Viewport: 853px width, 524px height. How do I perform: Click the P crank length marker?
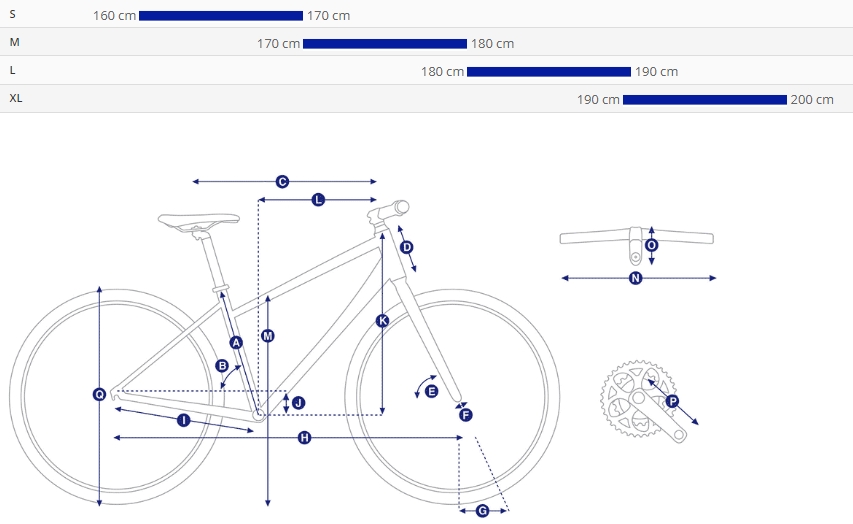673,402
